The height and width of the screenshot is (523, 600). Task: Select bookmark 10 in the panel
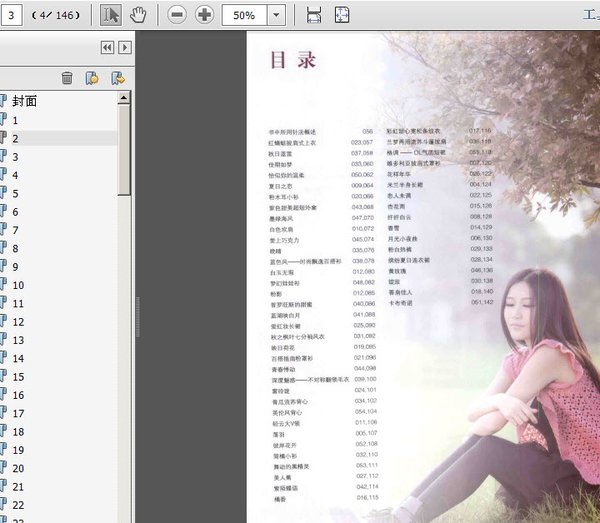[x=18, y=285]
